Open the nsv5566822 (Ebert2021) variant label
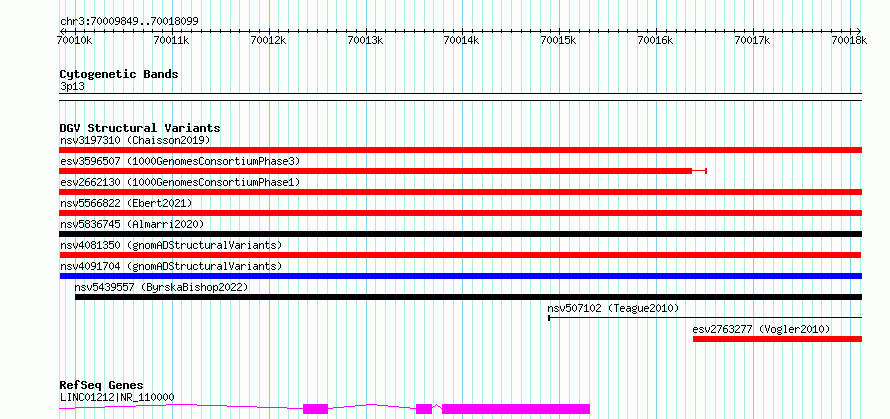 126,203
